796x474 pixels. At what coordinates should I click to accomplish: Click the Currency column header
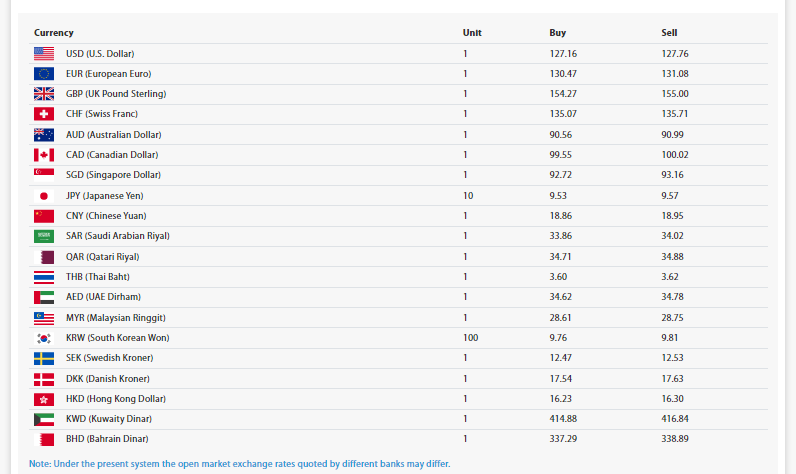coord(54,33)
